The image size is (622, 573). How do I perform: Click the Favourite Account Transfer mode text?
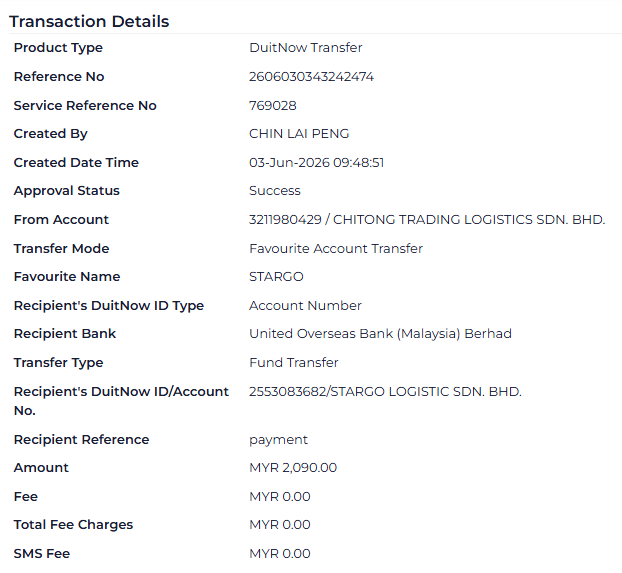(x=336, y=249)
